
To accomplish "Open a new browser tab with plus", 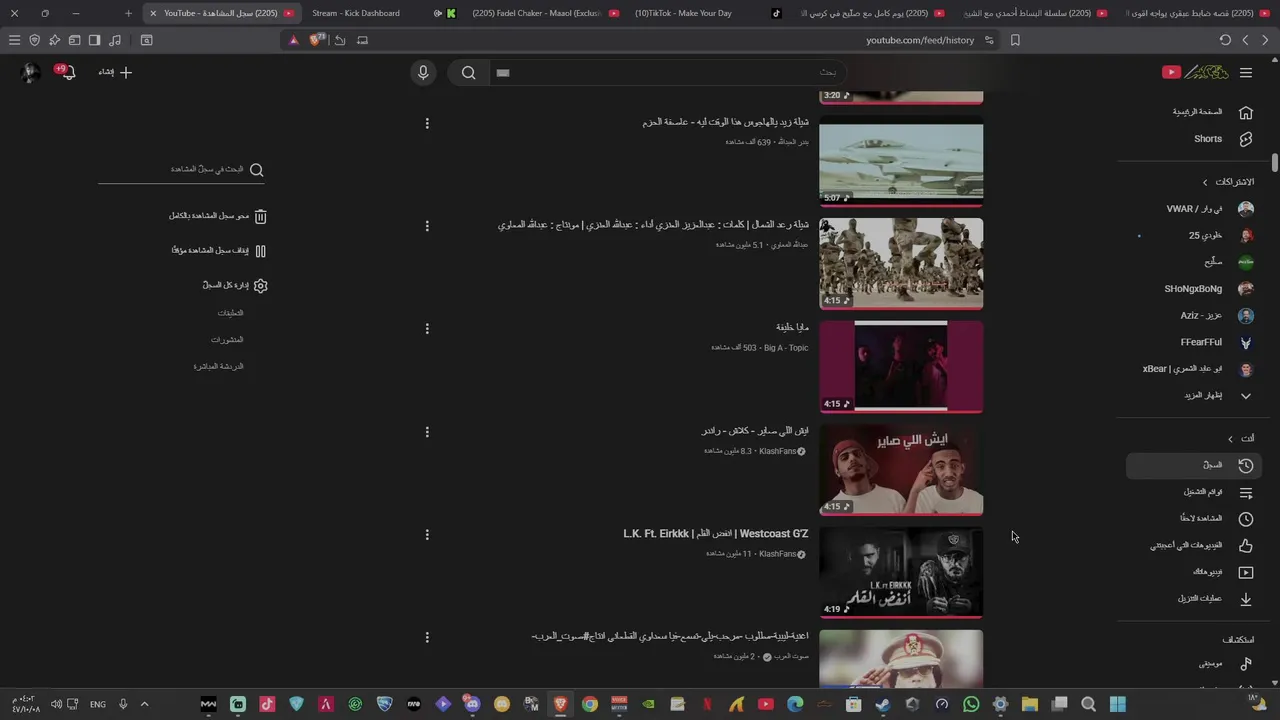I will pos(128,13).
